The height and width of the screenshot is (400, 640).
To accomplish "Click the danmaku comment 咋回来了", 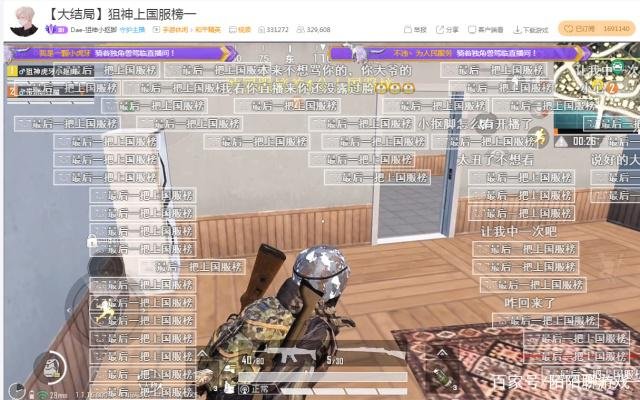I will [x=529, y=303].
